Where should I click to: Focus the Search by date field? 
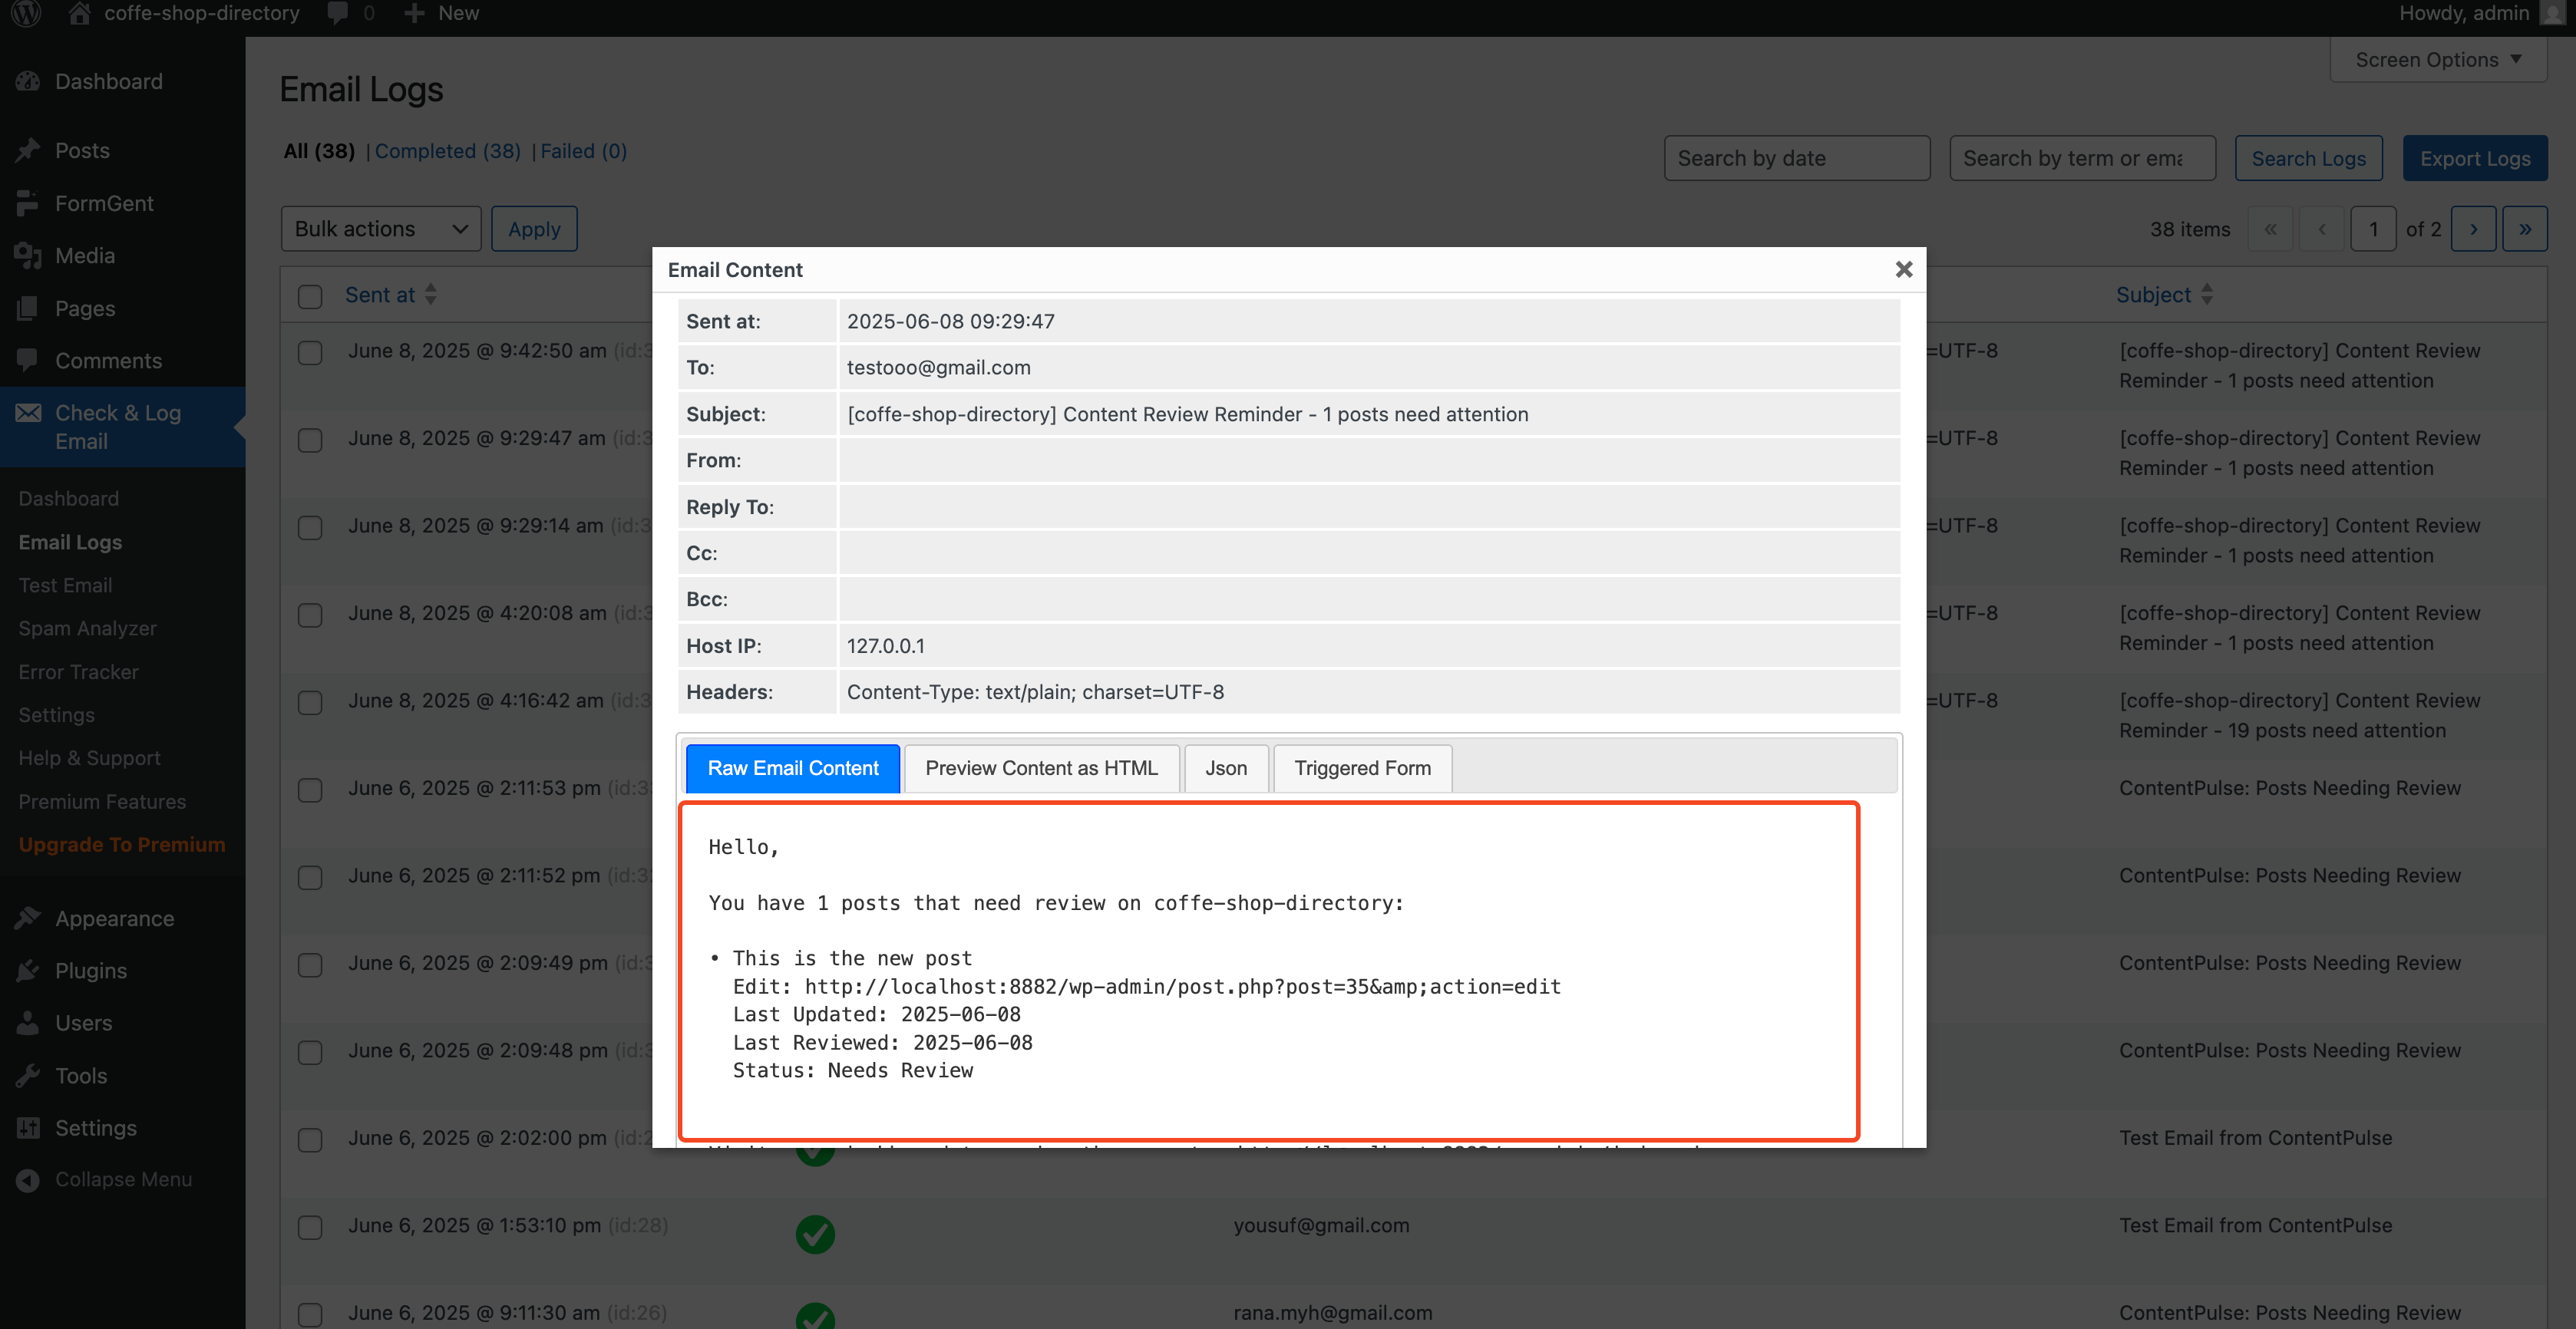[1797, 158]
